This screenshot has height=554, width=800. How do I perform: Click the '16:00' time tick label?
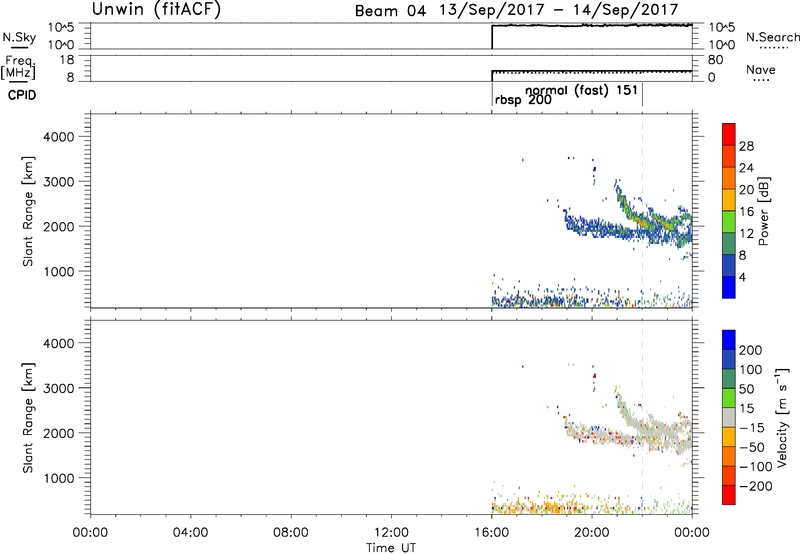492,533
